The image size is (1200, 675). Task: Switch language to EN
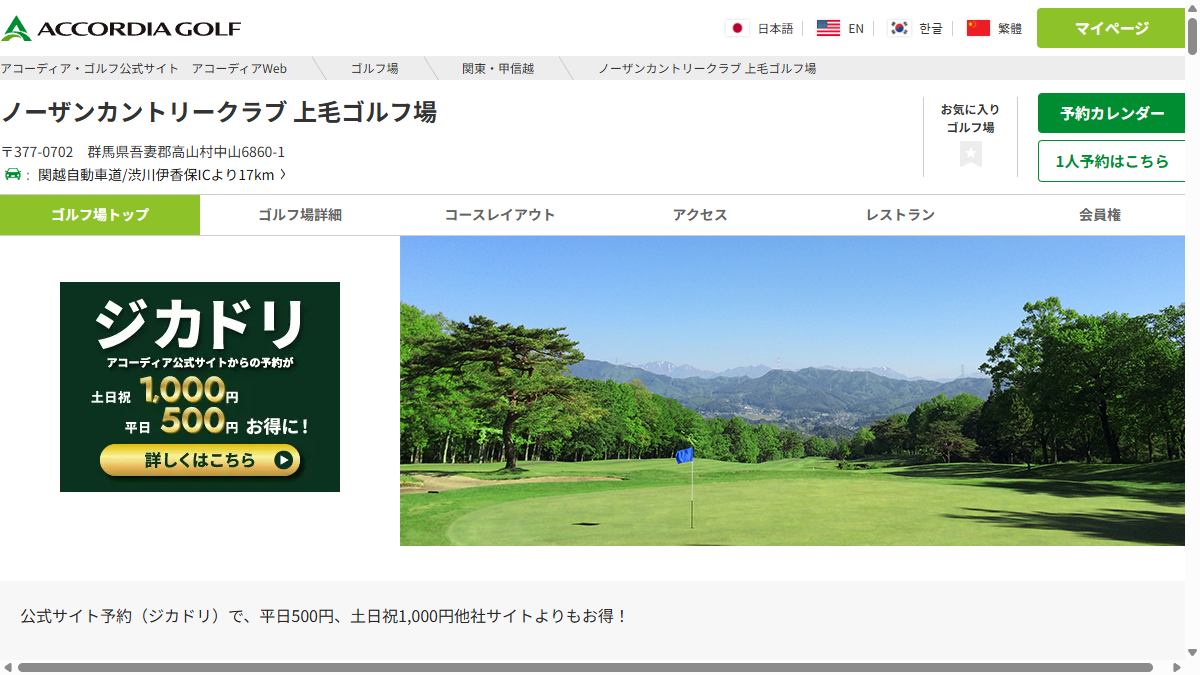pos(856,29)
